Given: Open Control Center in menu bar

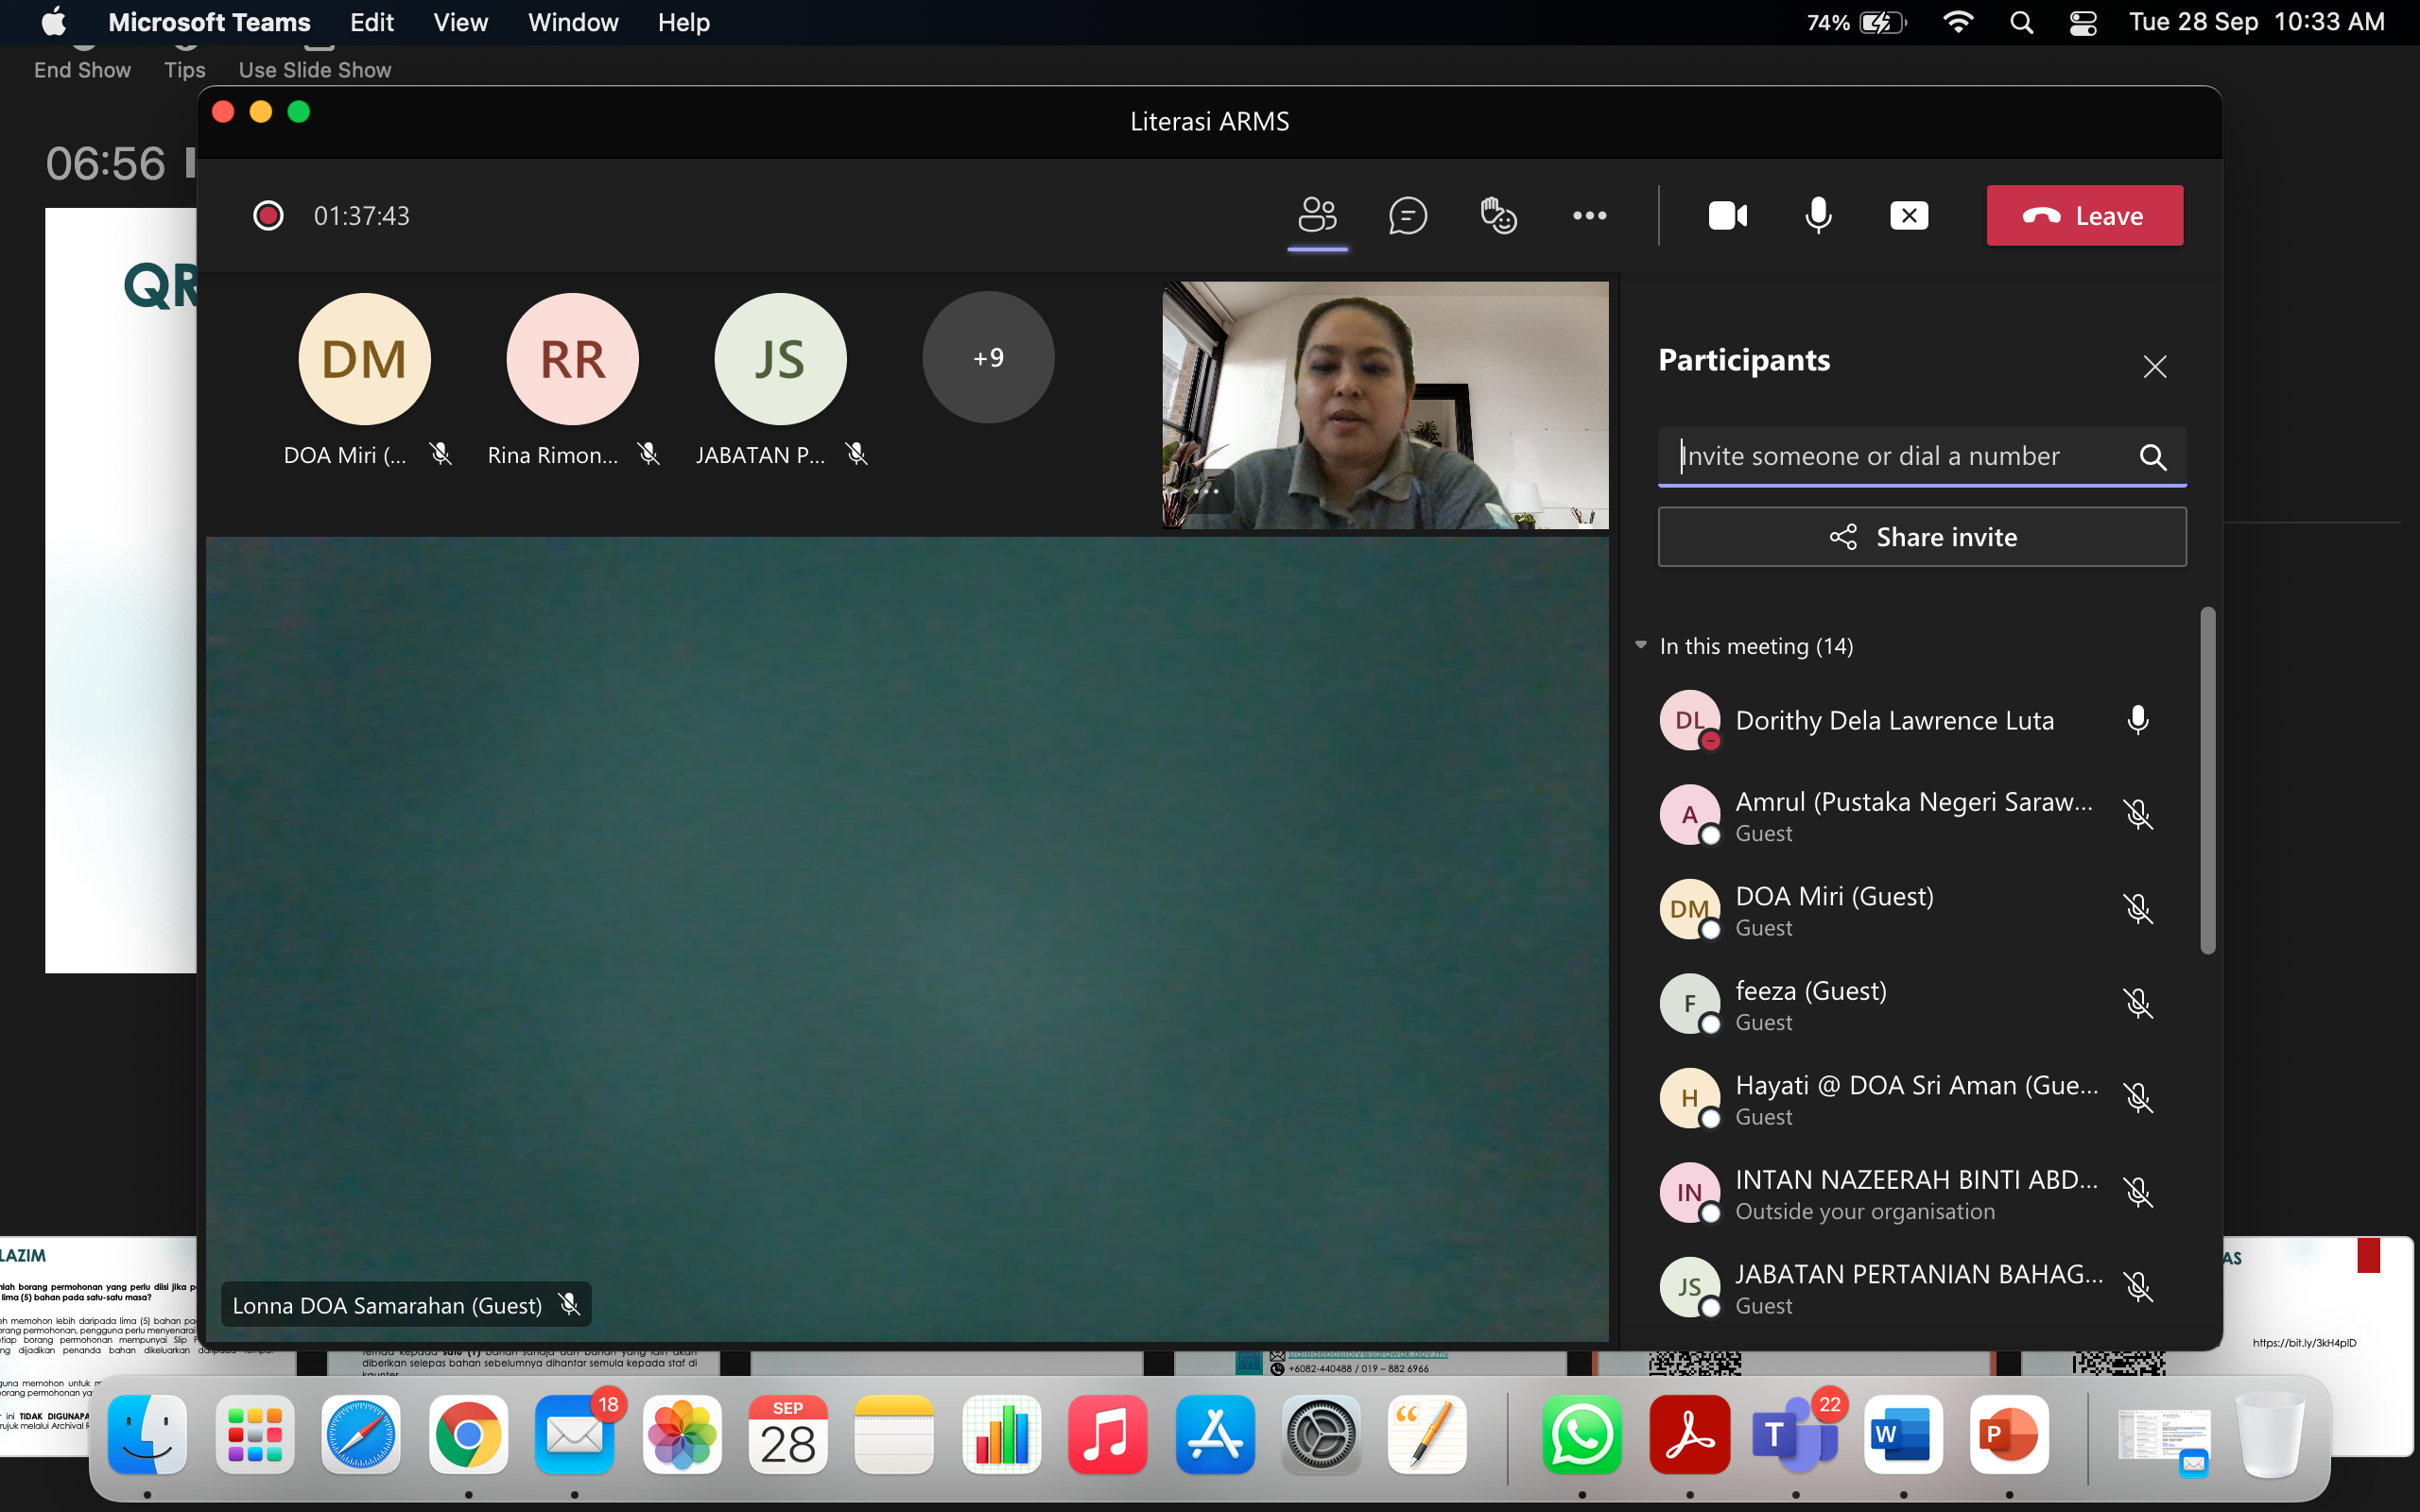Looking at the screenshot, I should point(2083,22).
